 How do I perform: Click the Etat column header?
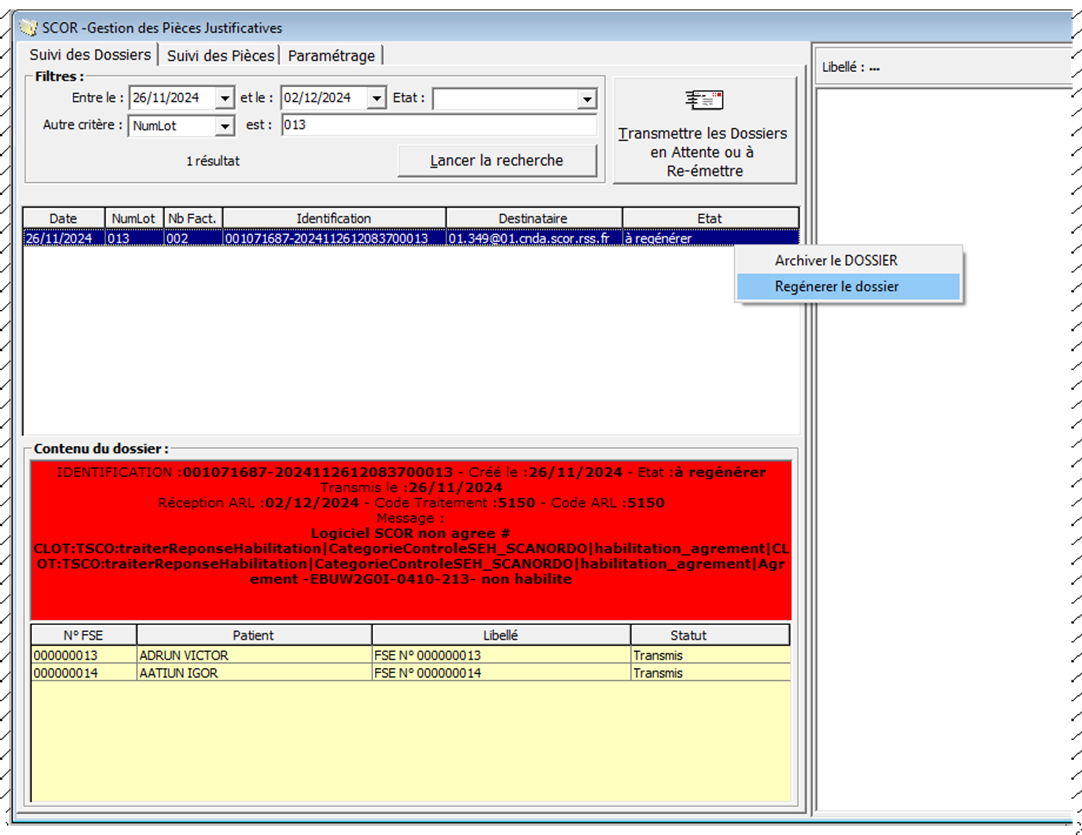(x=710, y=218)
